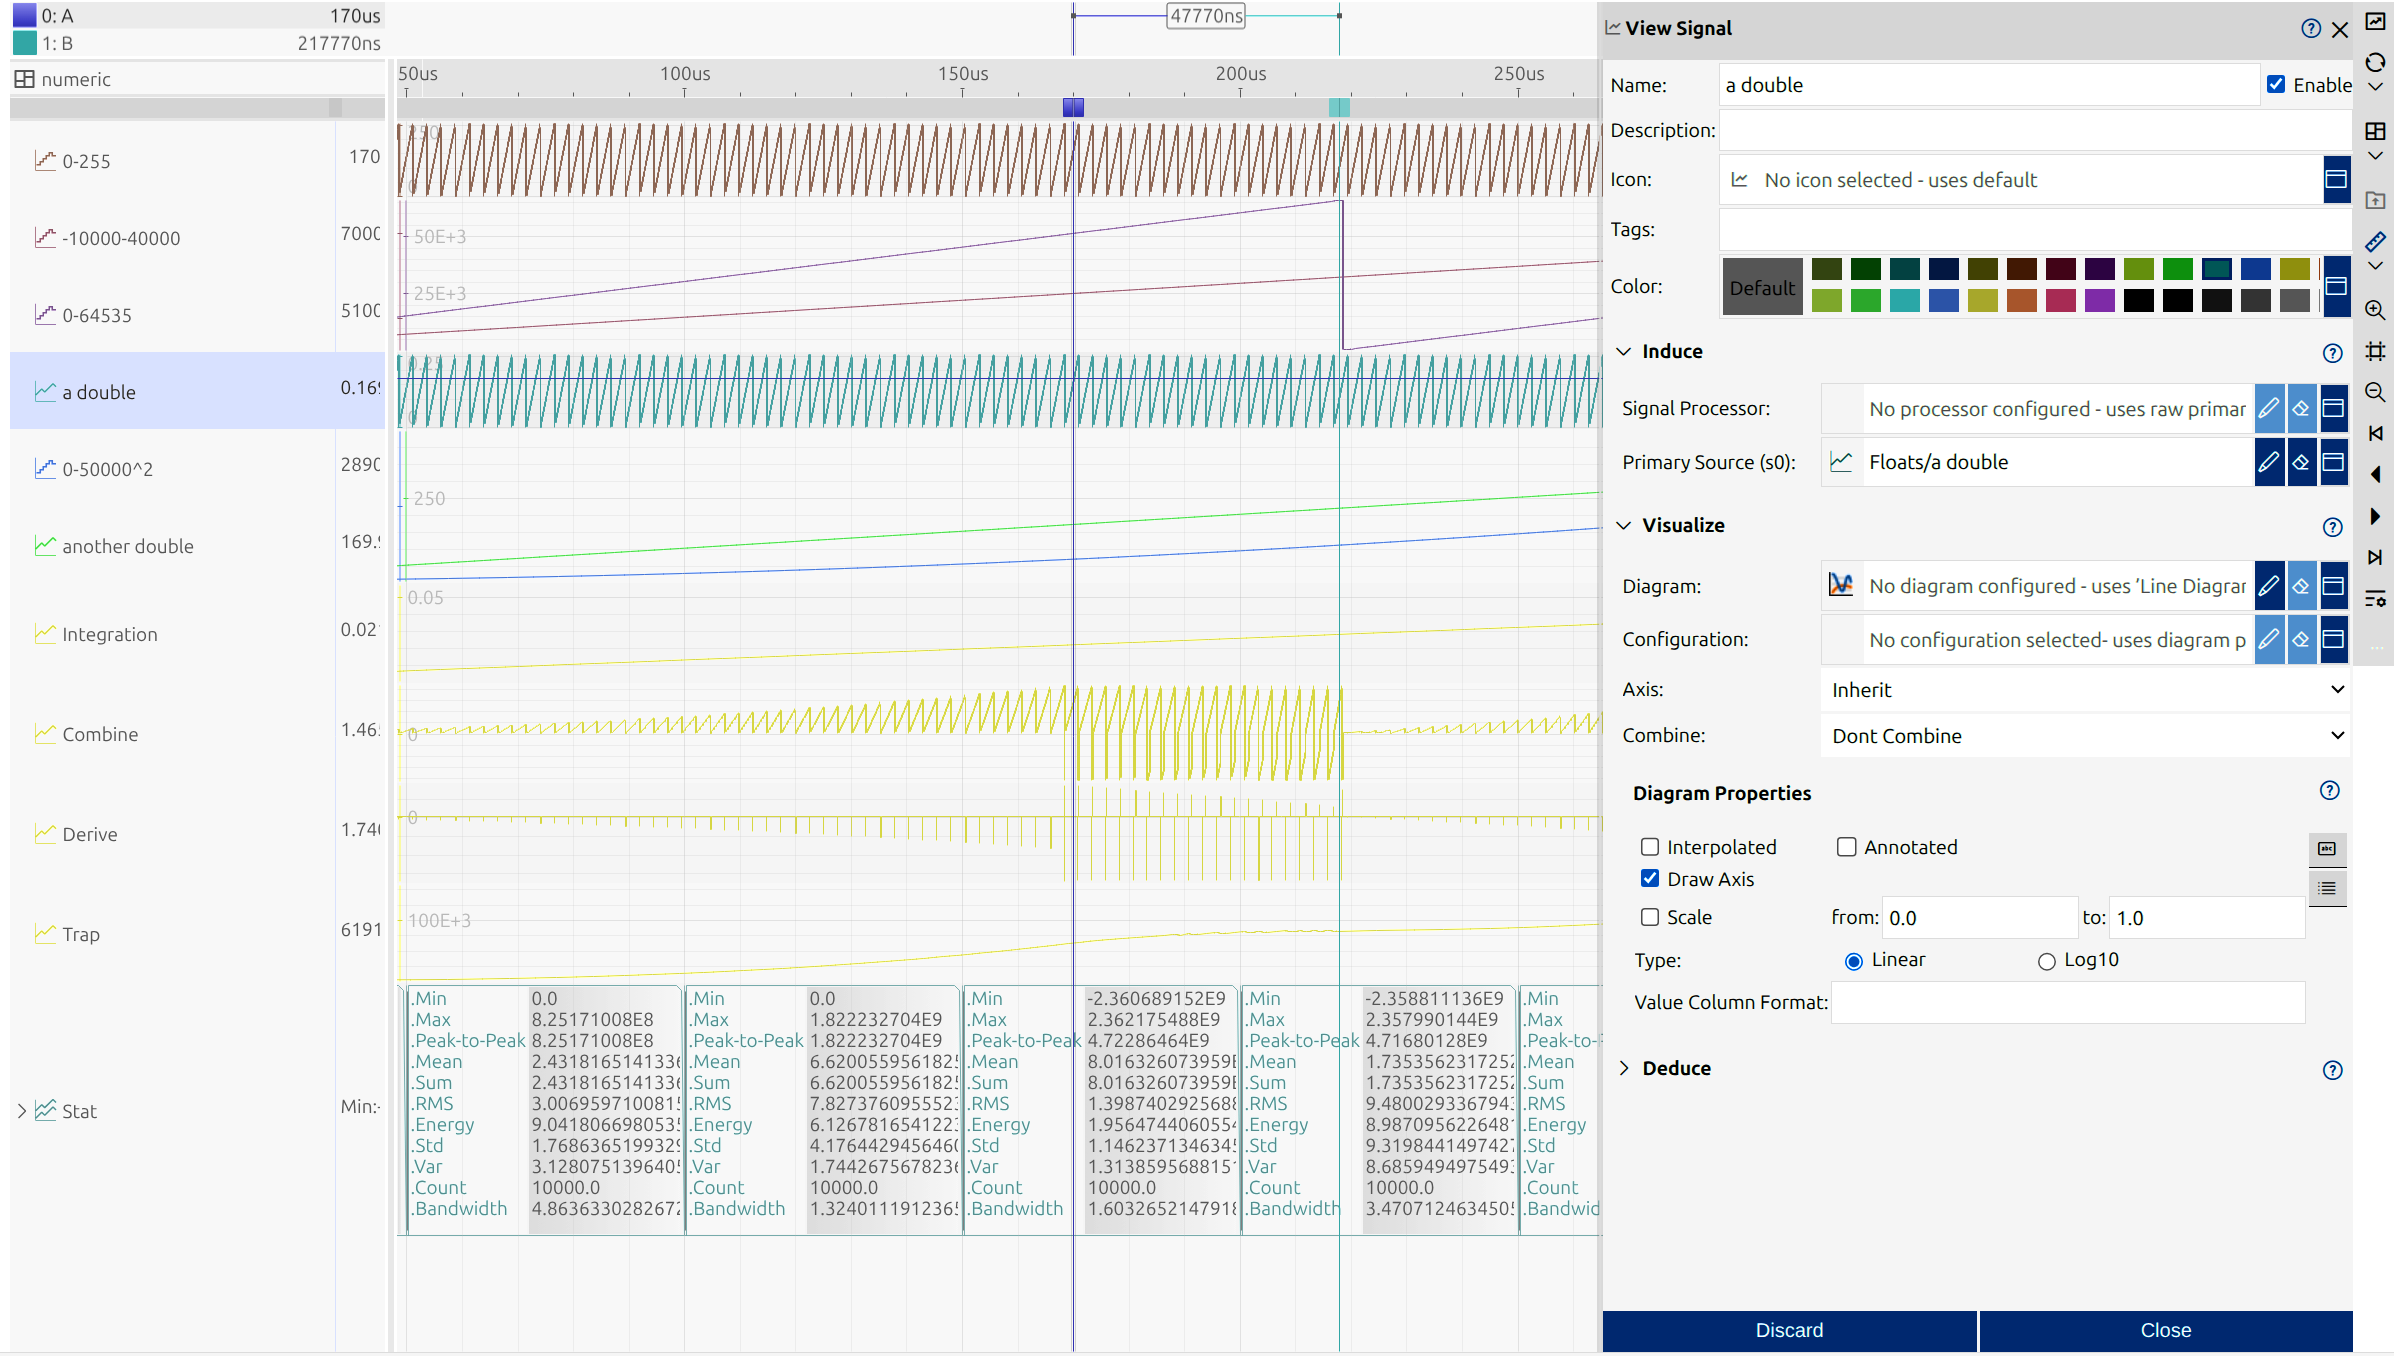Image resolution: width=2394 pixels, height=1356 pixels.
Task: Select the Integration signal row
Action: (110, 634)
